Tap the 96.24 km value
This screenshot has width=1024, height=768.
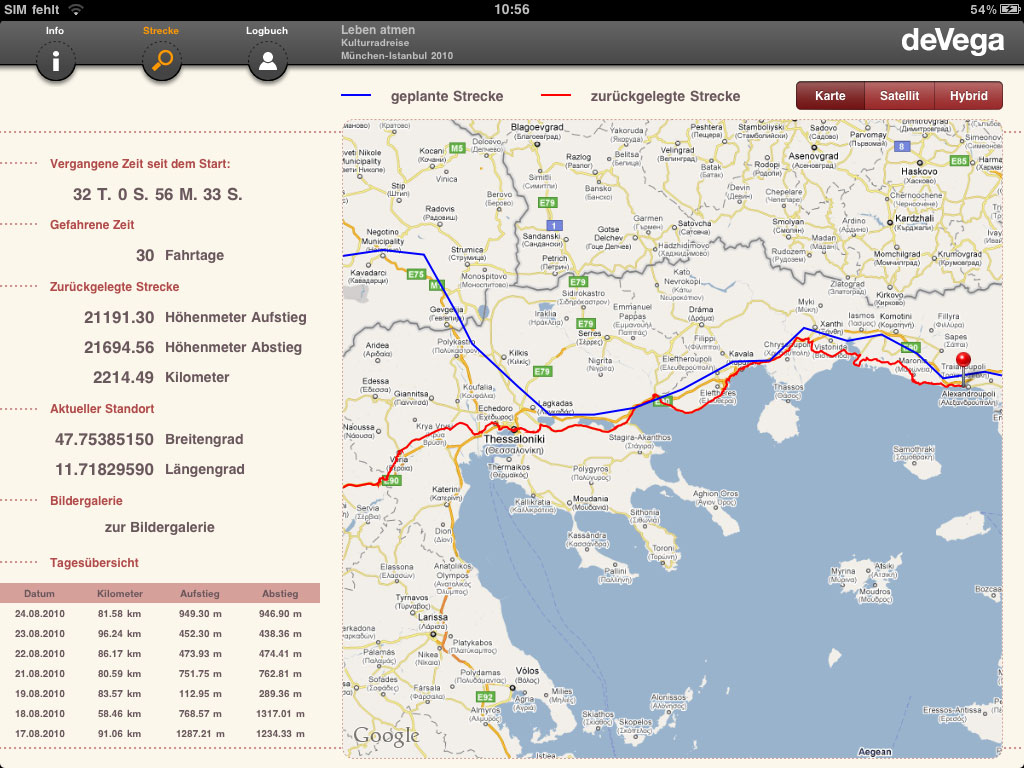120,633
